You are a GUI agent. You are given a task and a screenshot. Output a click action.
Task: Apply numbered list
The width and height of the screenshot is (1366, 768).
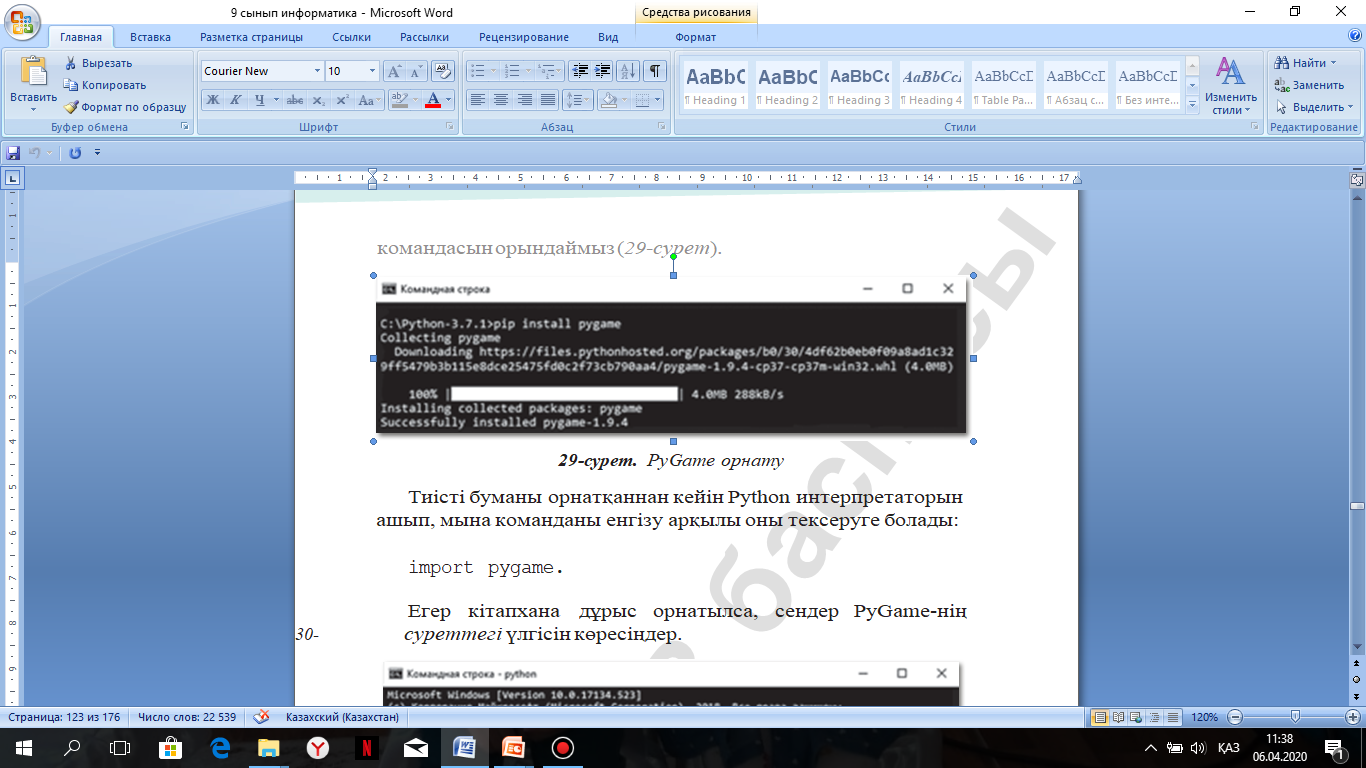[512, 71]
